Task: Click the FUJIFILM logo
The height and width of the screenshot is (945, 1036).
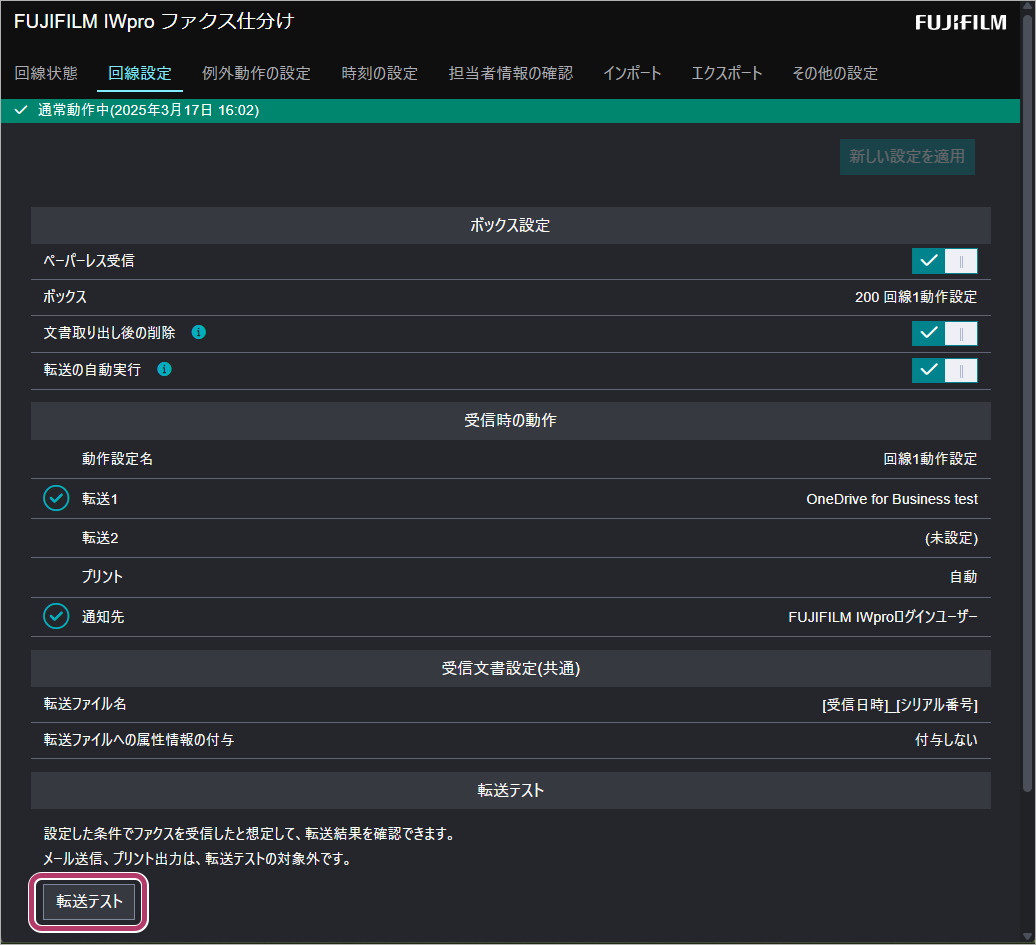Action: point(961,22)
